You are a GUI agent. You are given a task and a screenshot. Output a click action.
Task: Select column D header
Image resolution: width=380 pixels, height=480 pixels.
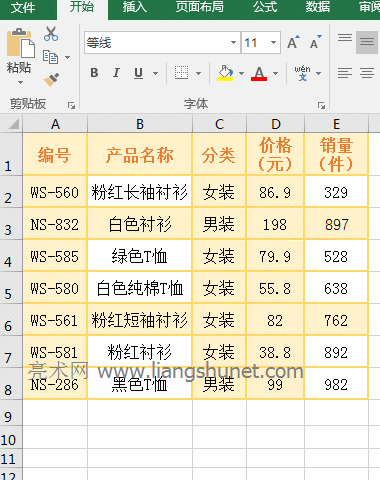point(275,124)
